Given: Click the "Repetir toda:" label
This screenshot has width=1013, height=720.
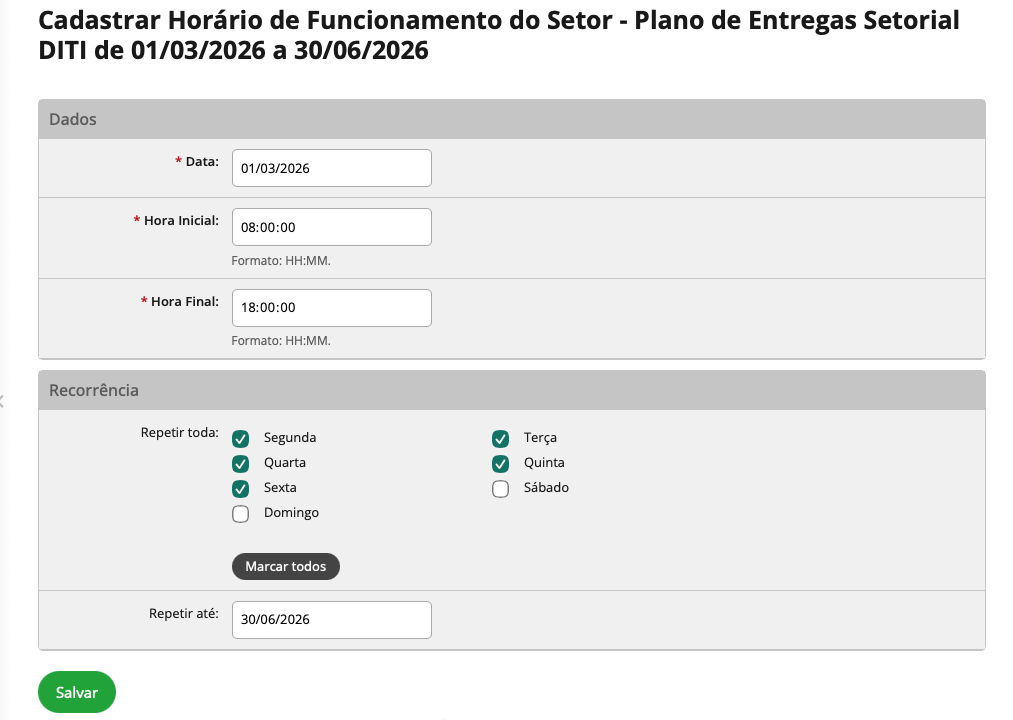Looking at the screenshot, I should pos(180,433).
